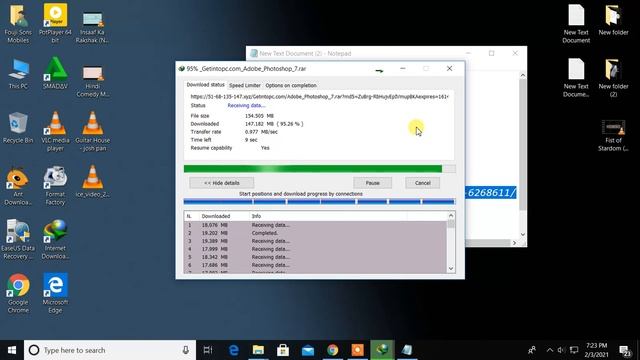Open Fouji Sons Mobiles desktop folder
The image size is (640, 360).
(x=18, y=24)
